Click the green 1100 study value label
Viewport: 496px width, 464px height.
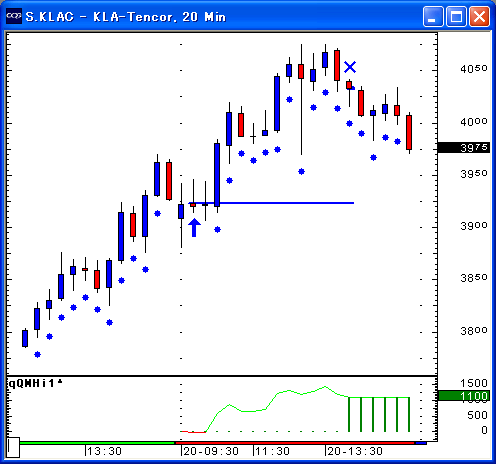point(464,396)
